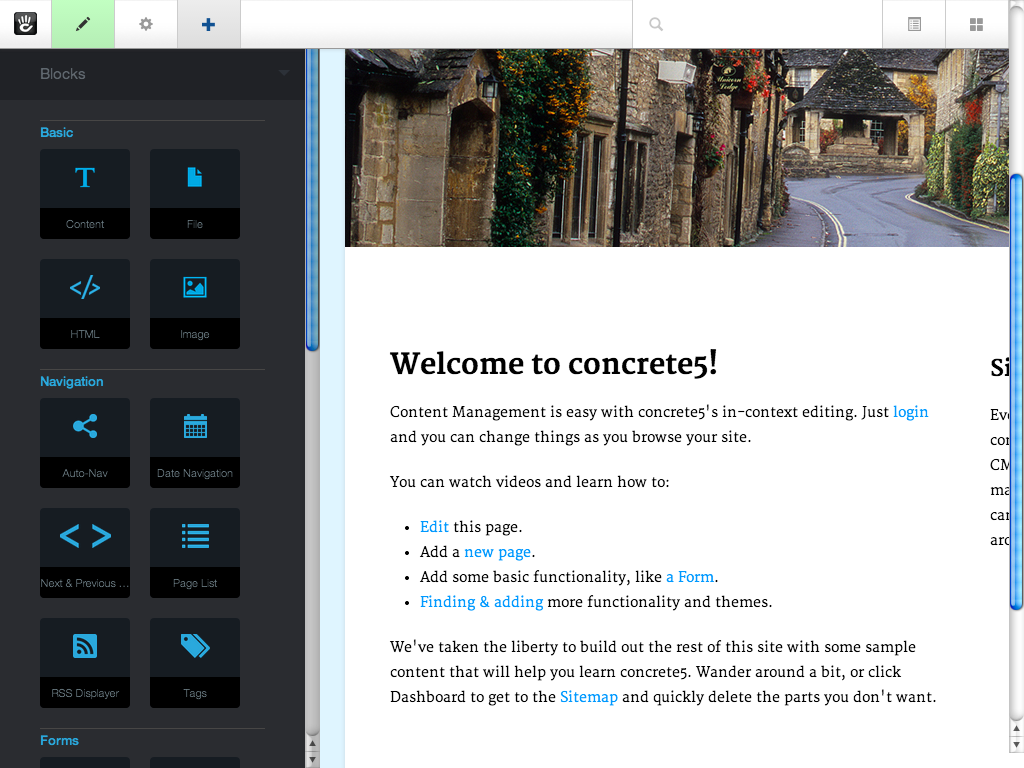Screen dimensions: 1024x768
Task: Open the Finding & adding link
Action: [x=481, y=602]
